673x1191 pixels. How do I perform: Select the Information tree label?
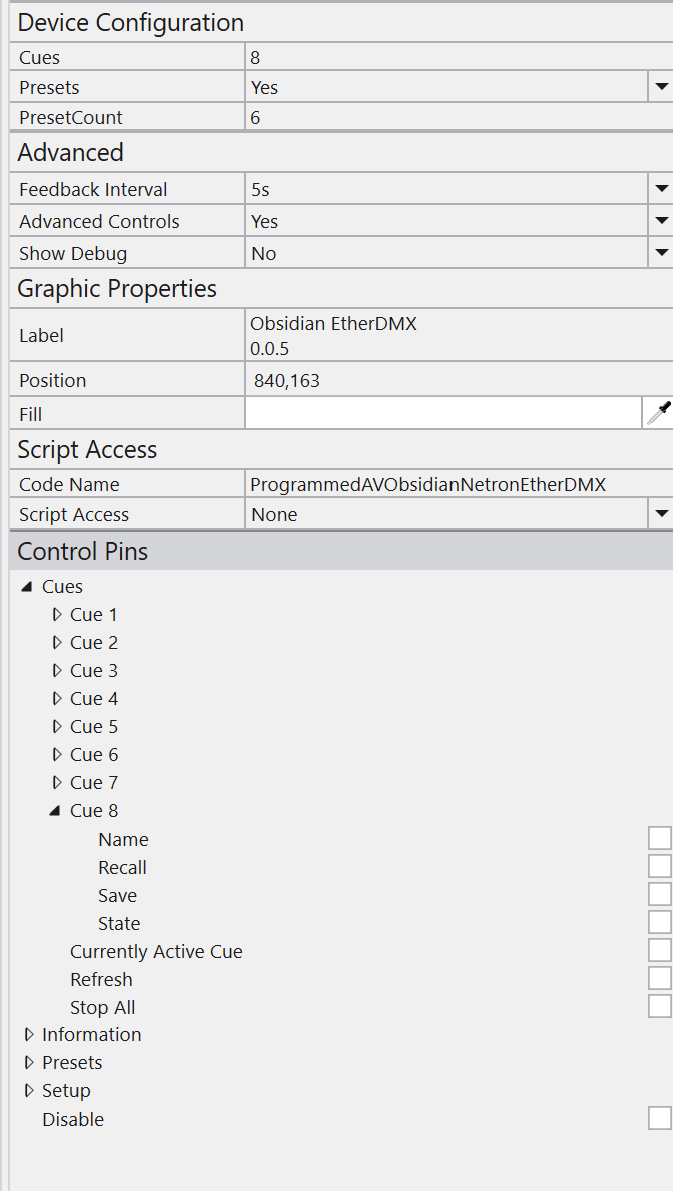(x=92, y=1035)
